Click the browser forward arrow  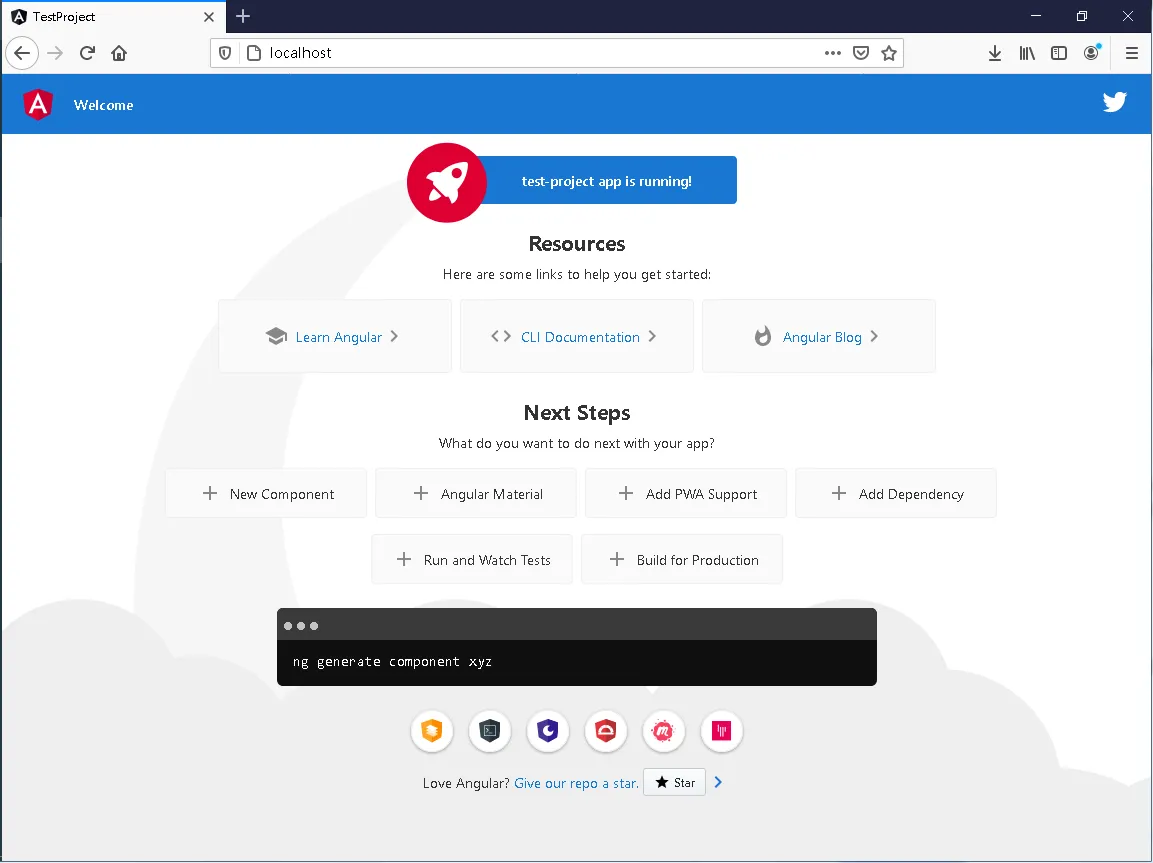pyautogui.click(x=55, y=53)
